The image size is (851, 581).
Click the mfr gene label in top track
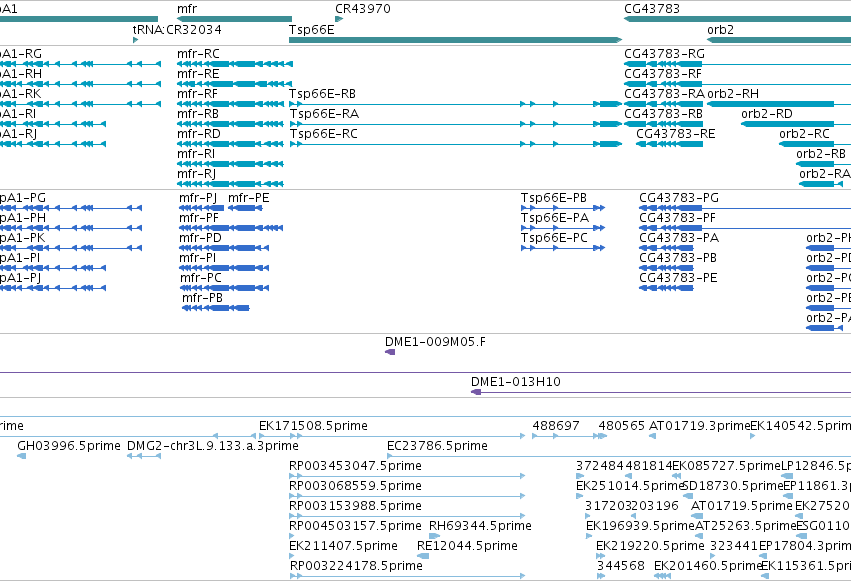pyautogui.click(x=187, y=9)
